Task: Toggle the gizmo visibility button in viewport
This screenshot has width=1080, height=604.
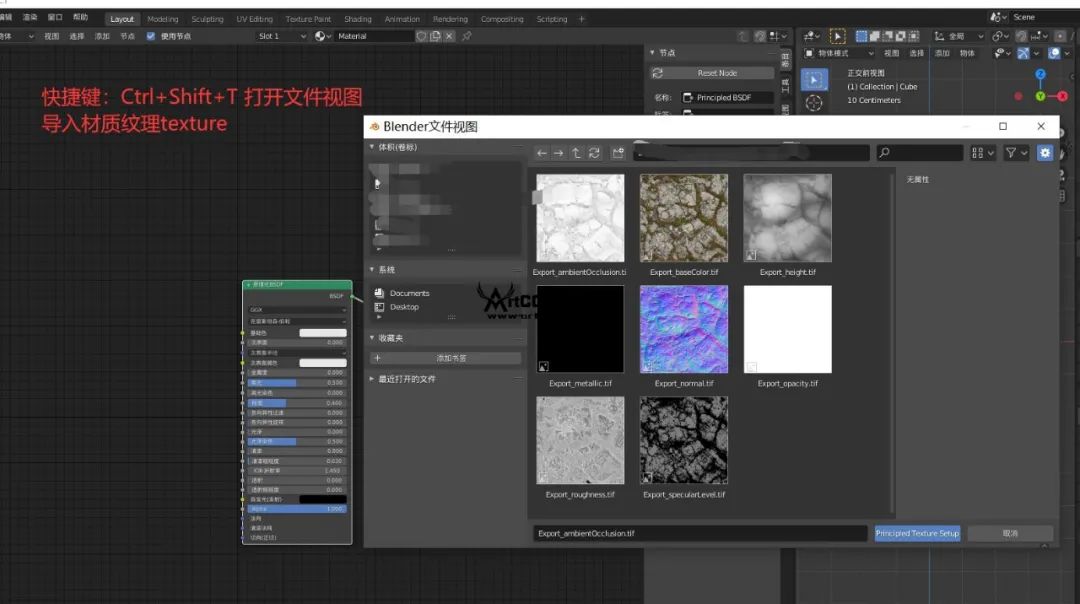Action: click(x=1024, y=54)
